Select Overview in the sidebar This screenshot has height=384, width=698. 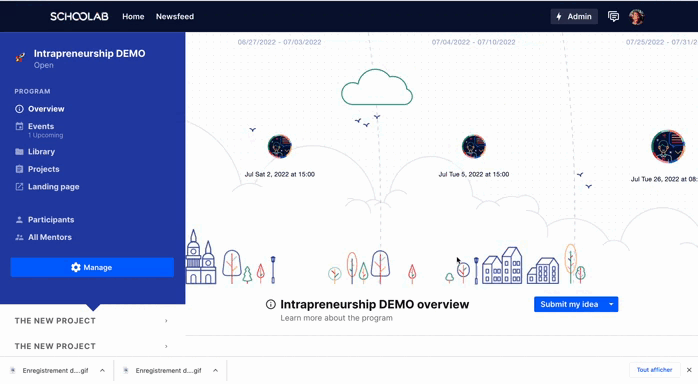coord(46,109)
